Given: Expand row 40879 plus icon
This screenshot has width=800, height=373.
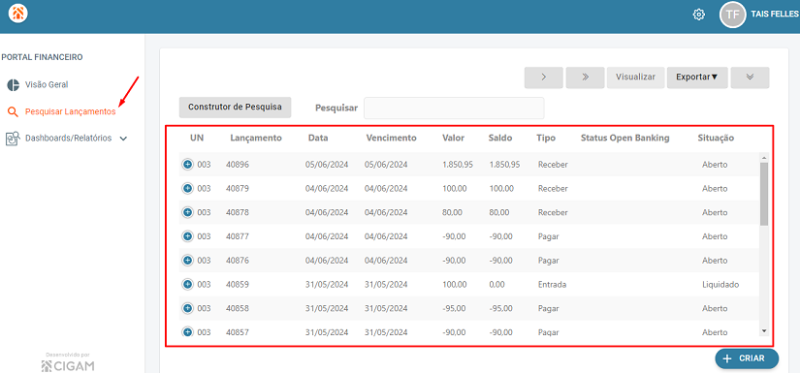Looking at the screenshot, I should tap(187, 188).
